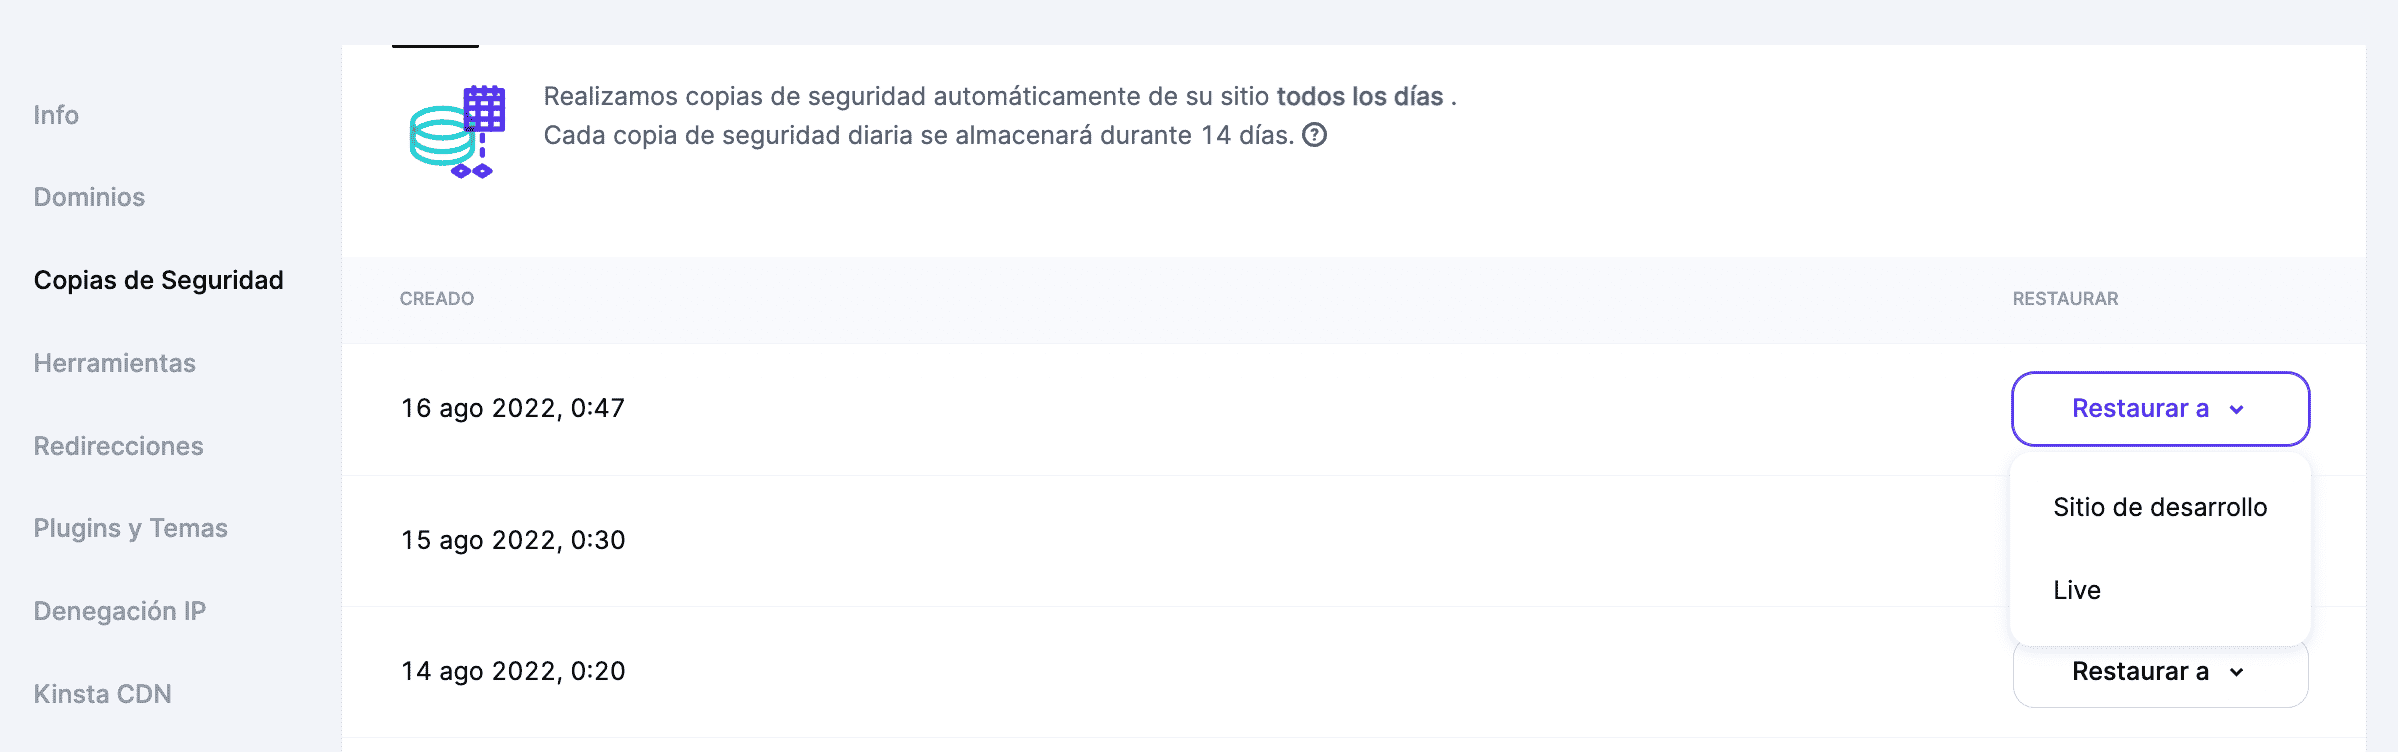Select Copias de Seguridad menu item
Screen dimensions: 2398x752
tap(158, 280)
